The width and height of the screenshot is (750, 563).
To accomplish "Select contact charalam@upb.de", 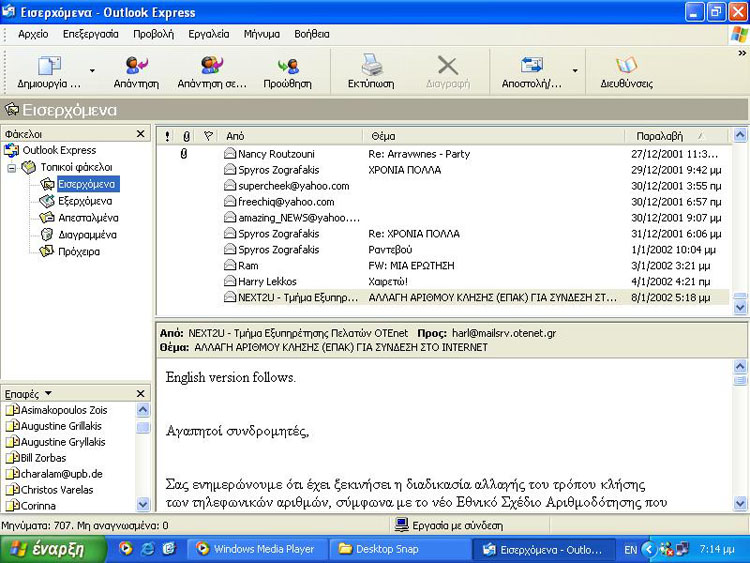I will pos(54,474).
